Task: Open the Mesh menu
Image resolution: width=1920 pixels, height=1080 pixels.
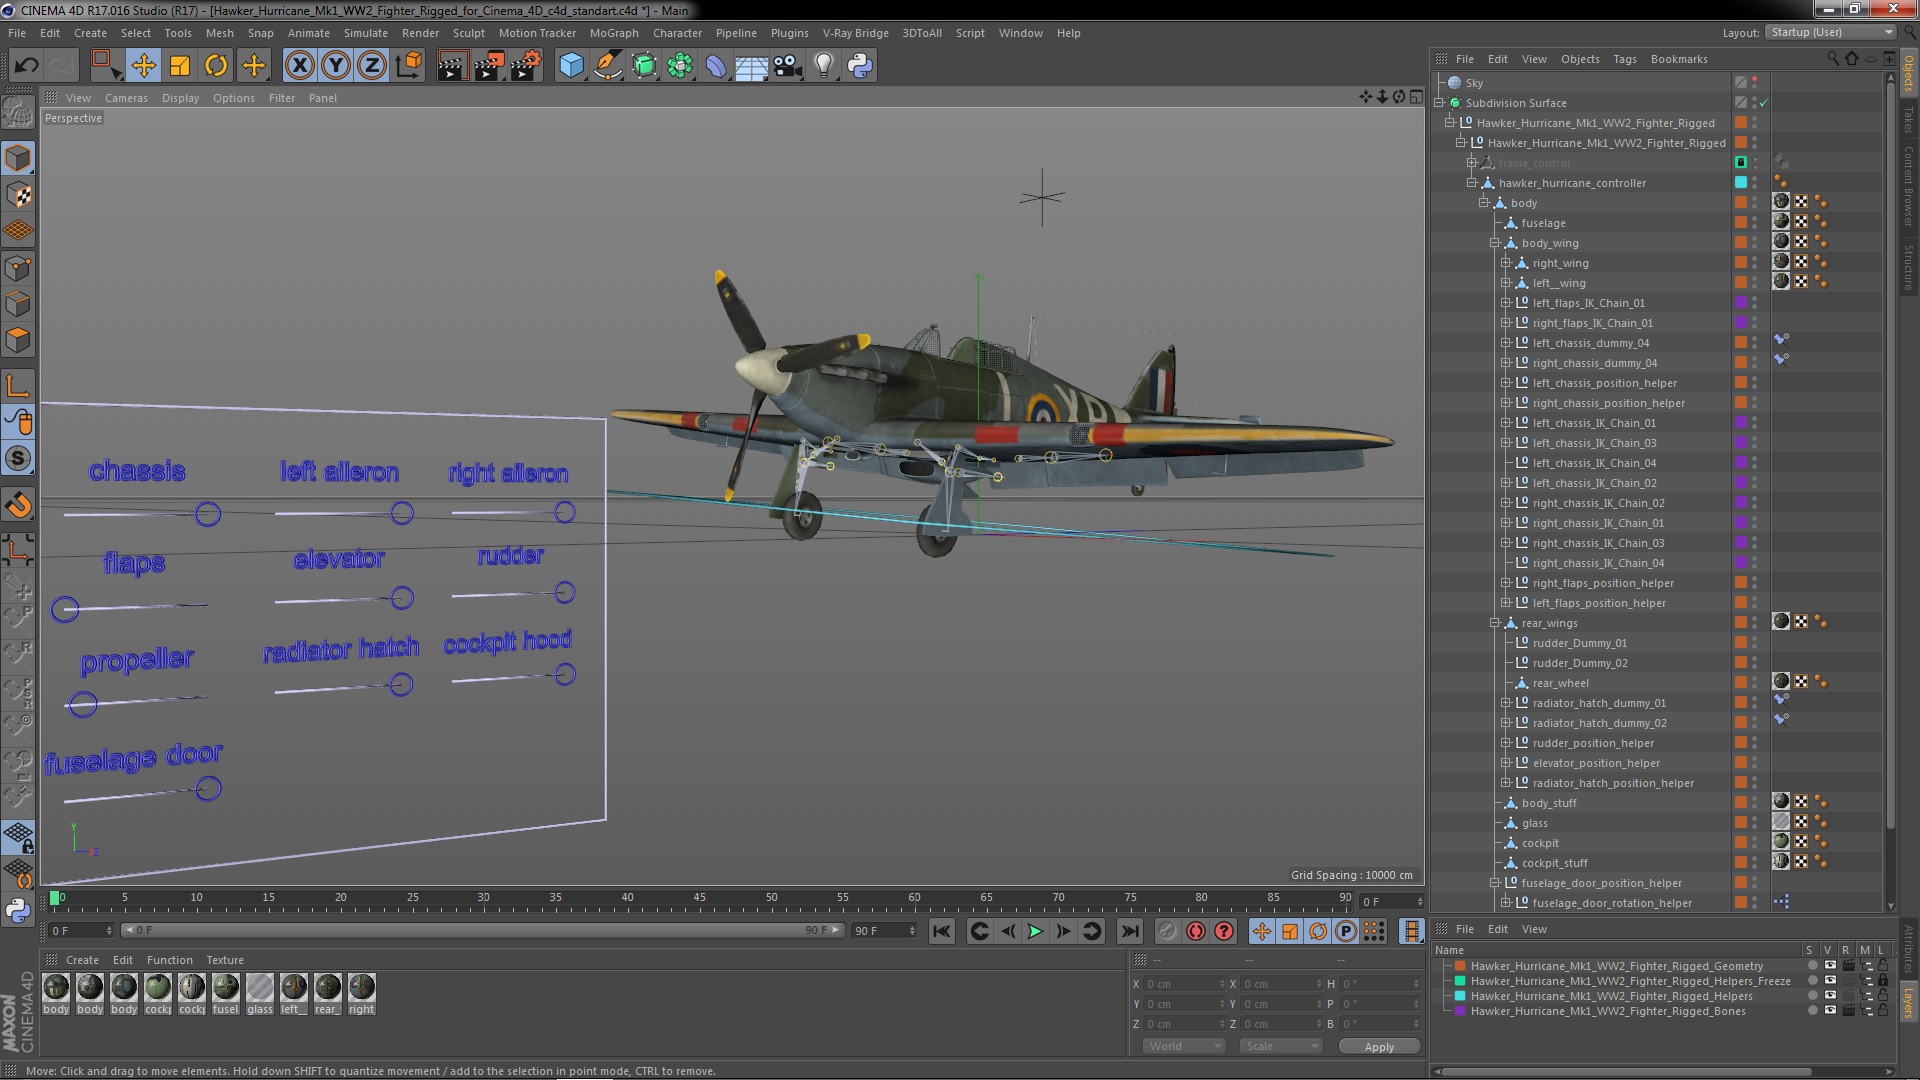Action: point(219,33)
